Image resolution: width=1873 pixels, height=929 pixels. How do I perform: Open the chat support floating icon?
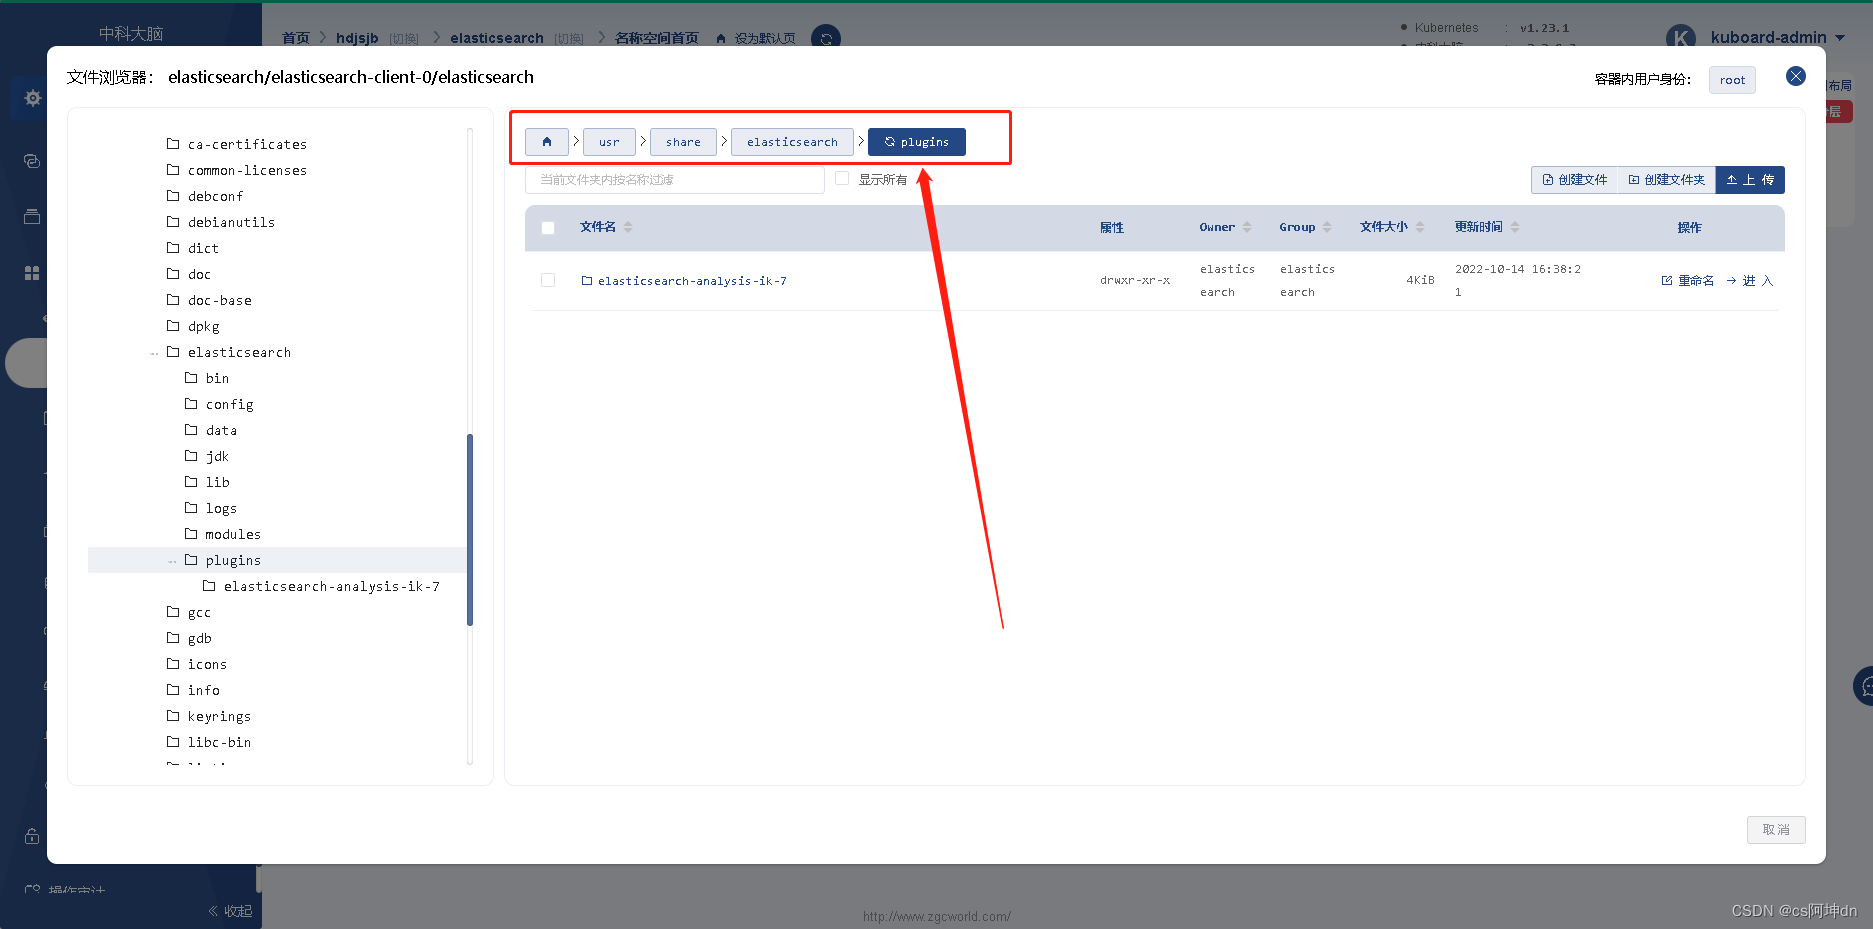point(1864,687)
